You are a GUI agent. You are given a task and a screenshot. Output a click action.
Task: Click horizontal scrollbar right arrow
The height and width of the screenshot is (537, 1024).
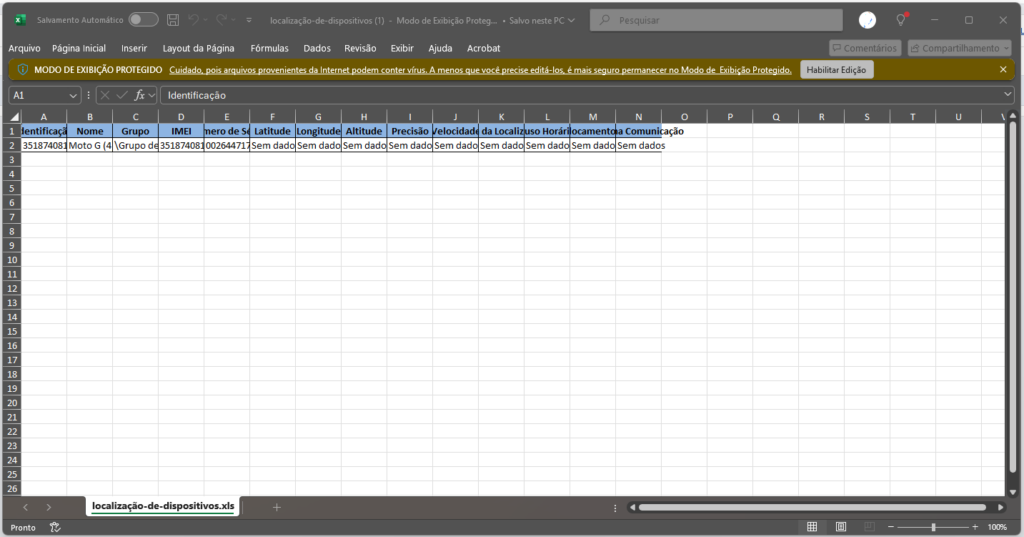pyautogui.click(x=1000, y=507)
